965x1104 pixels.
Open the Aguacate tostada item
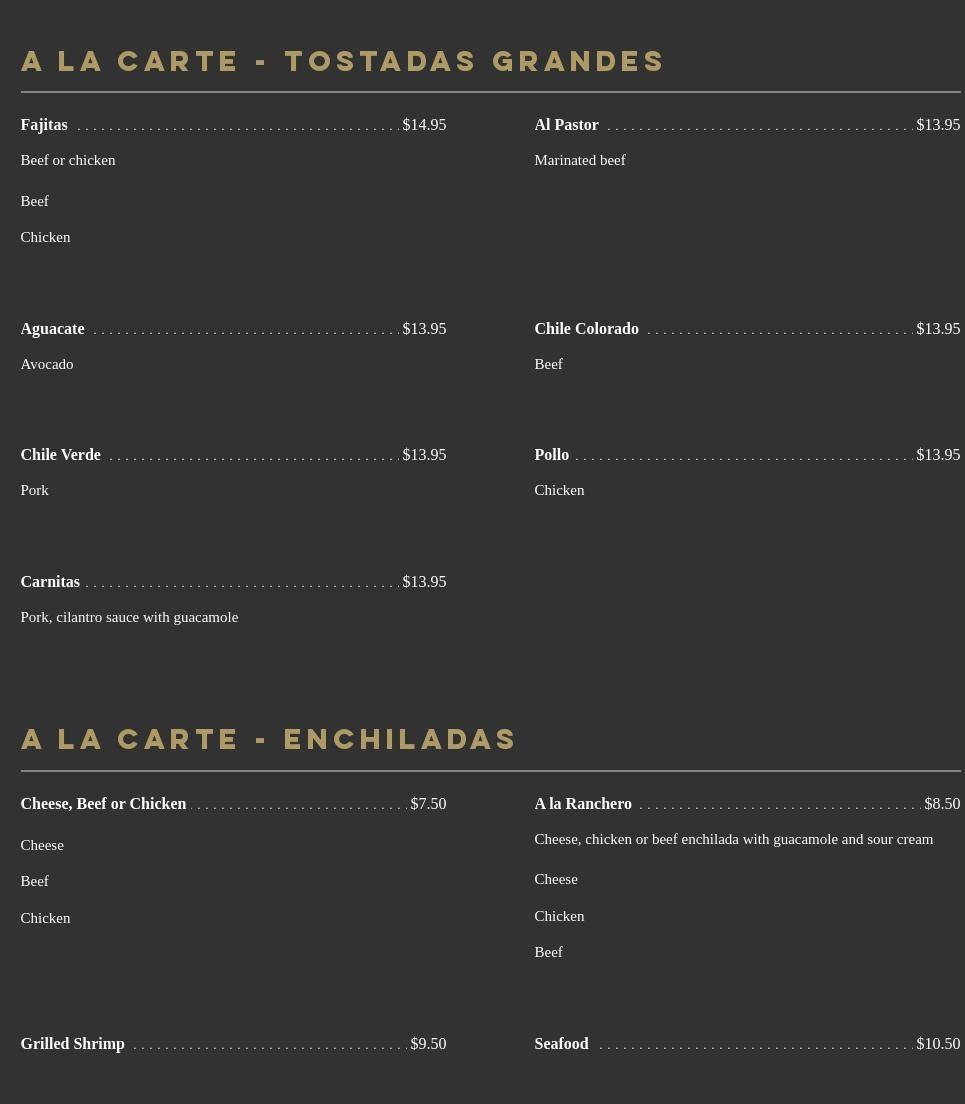tap(52, 329)
